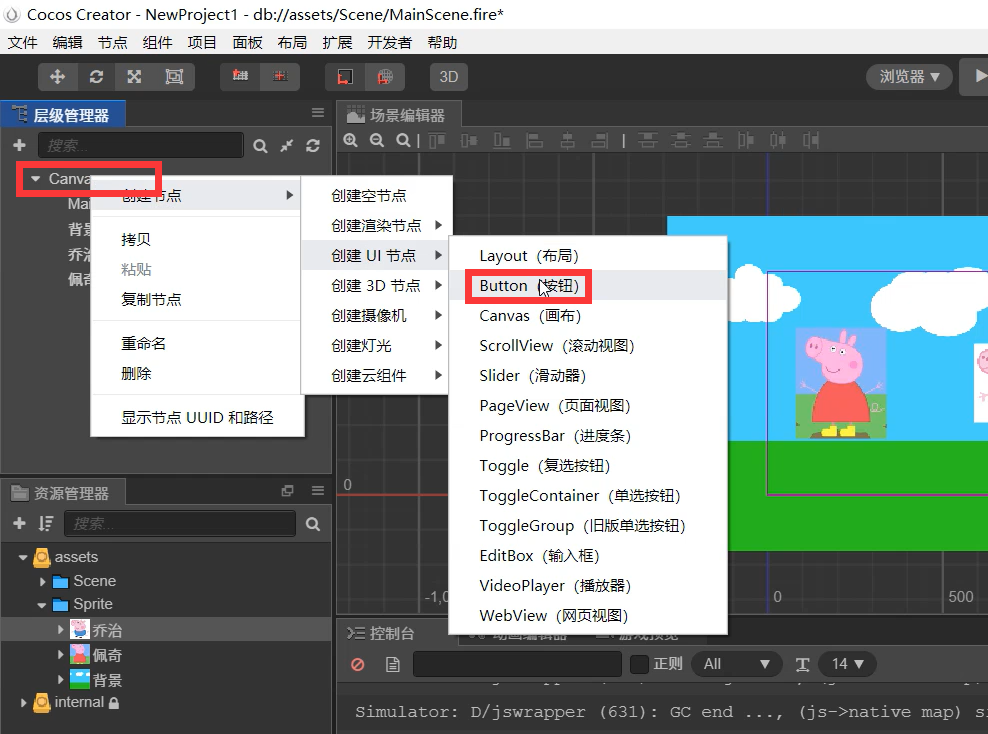Click the sort assets icon
The width and height of the screenshot is (988, 734).
[x=45, y=524]
